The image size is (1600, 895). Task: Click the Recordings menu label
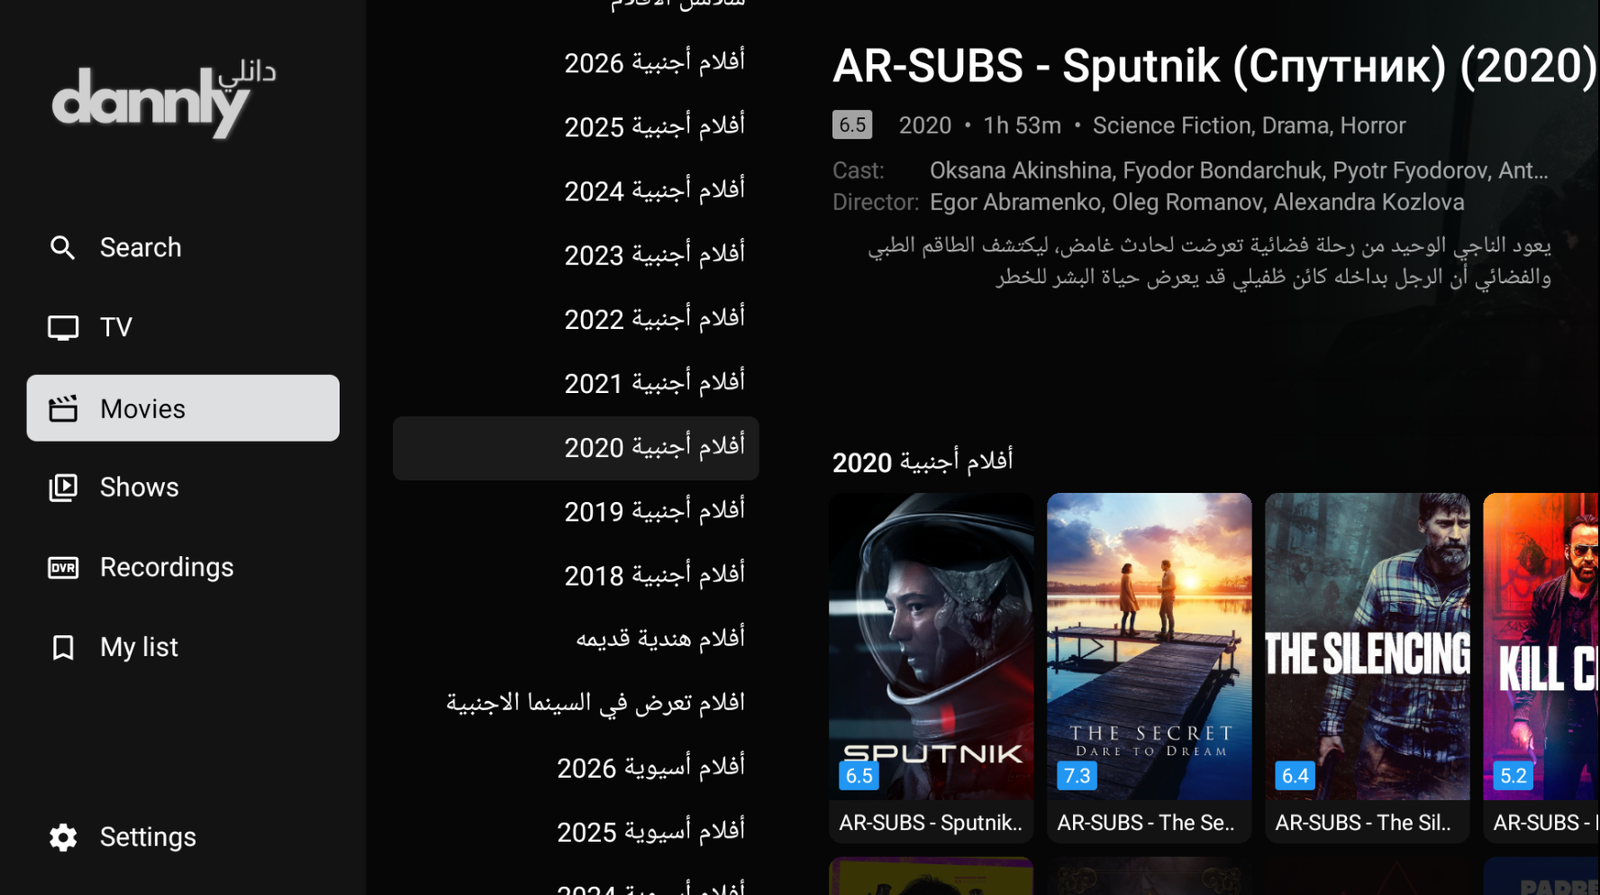[167, 568]
